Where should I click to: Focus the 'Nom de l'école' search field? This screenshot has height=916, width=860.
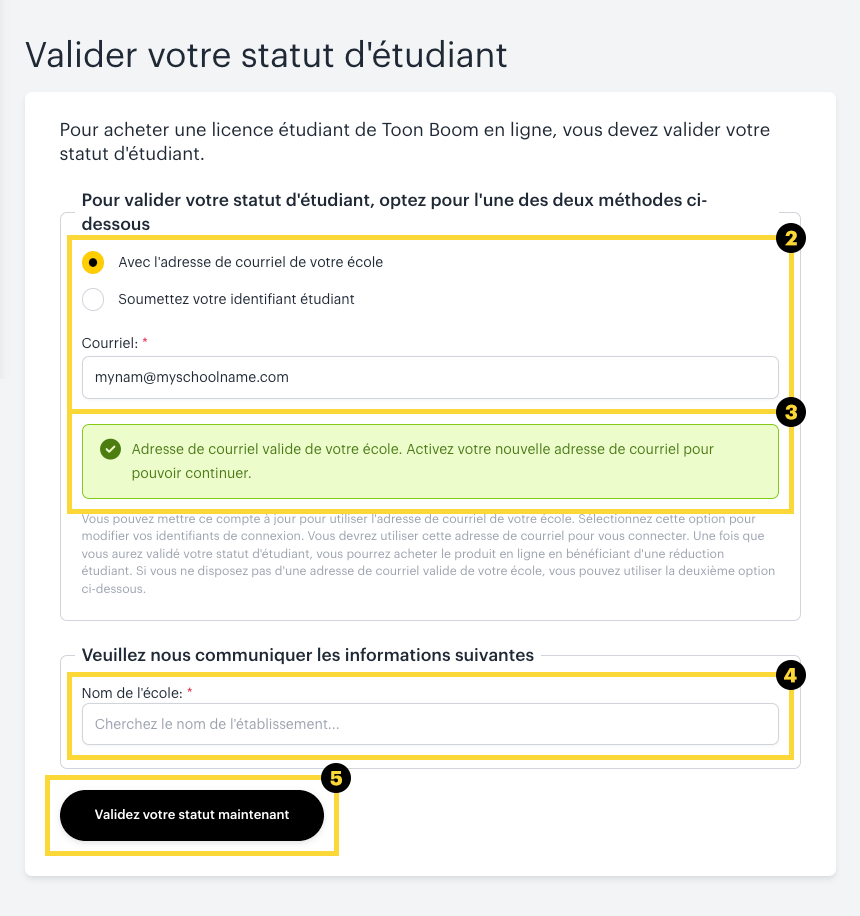pos(430,724)
